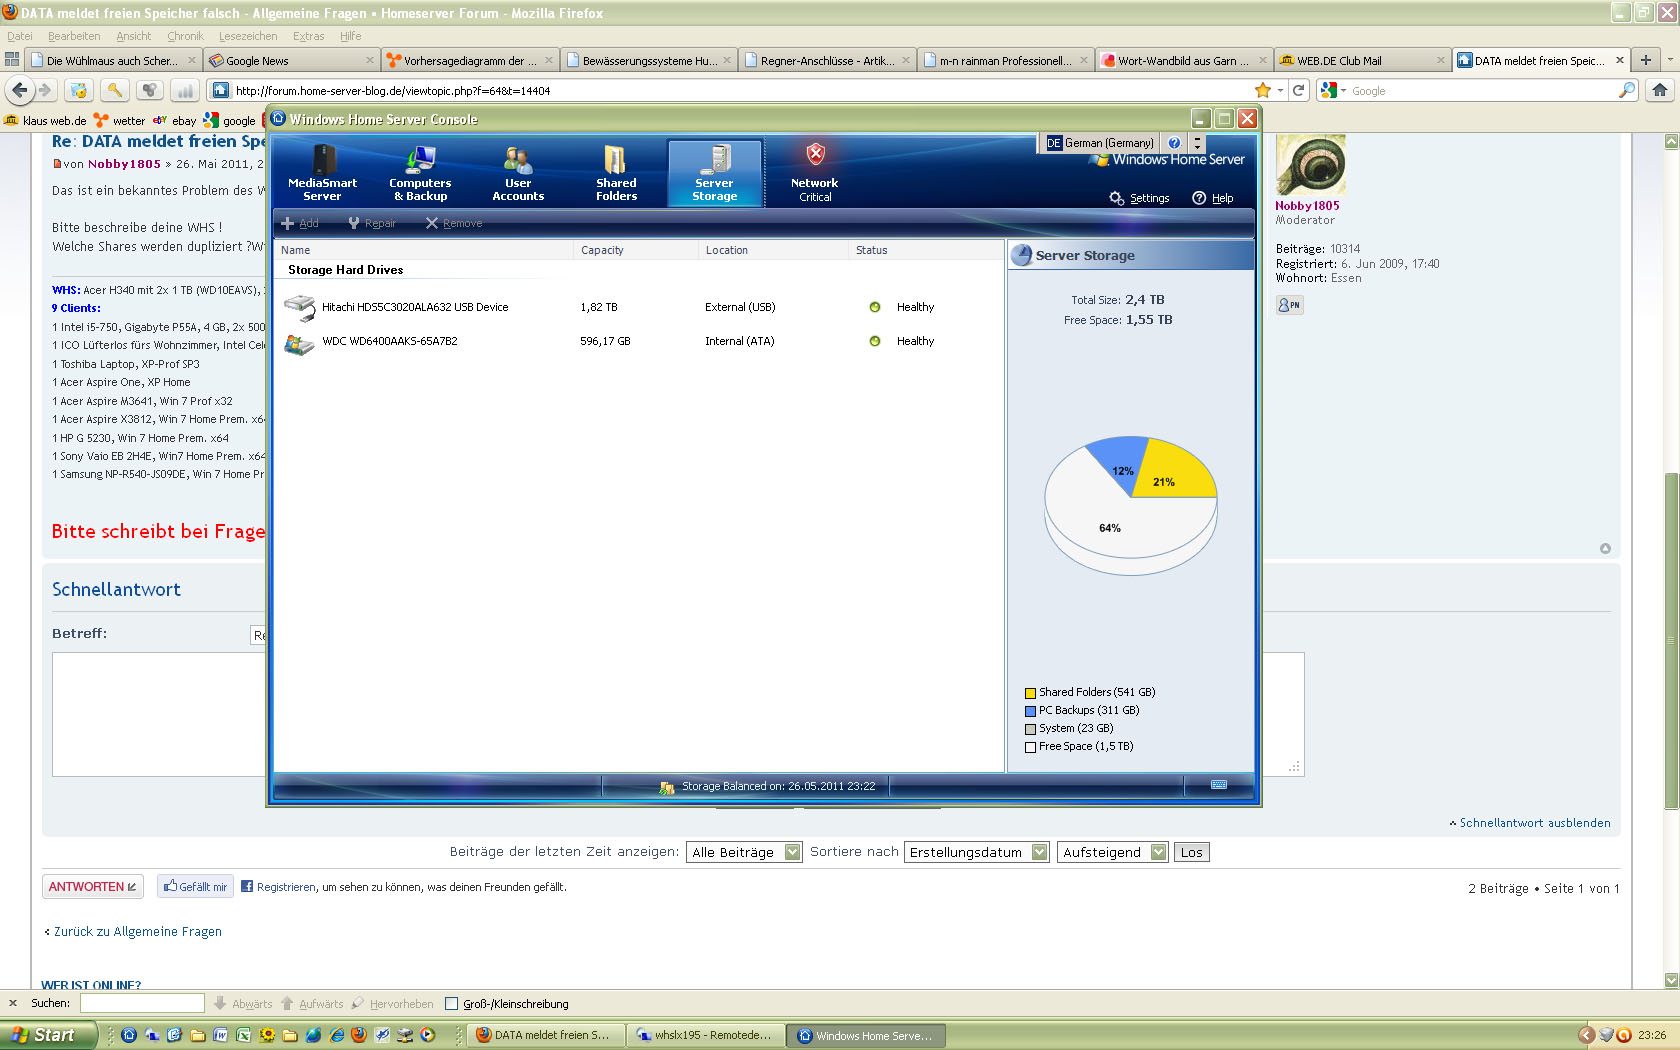Switch to the Google News tab

click(291, 60)
